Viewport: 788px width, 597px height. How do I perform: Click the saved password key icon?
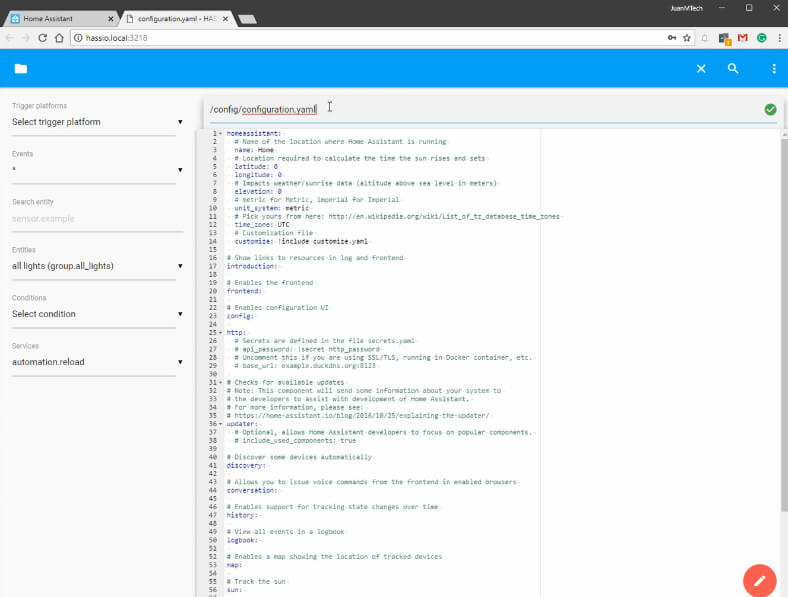point(672,38)
